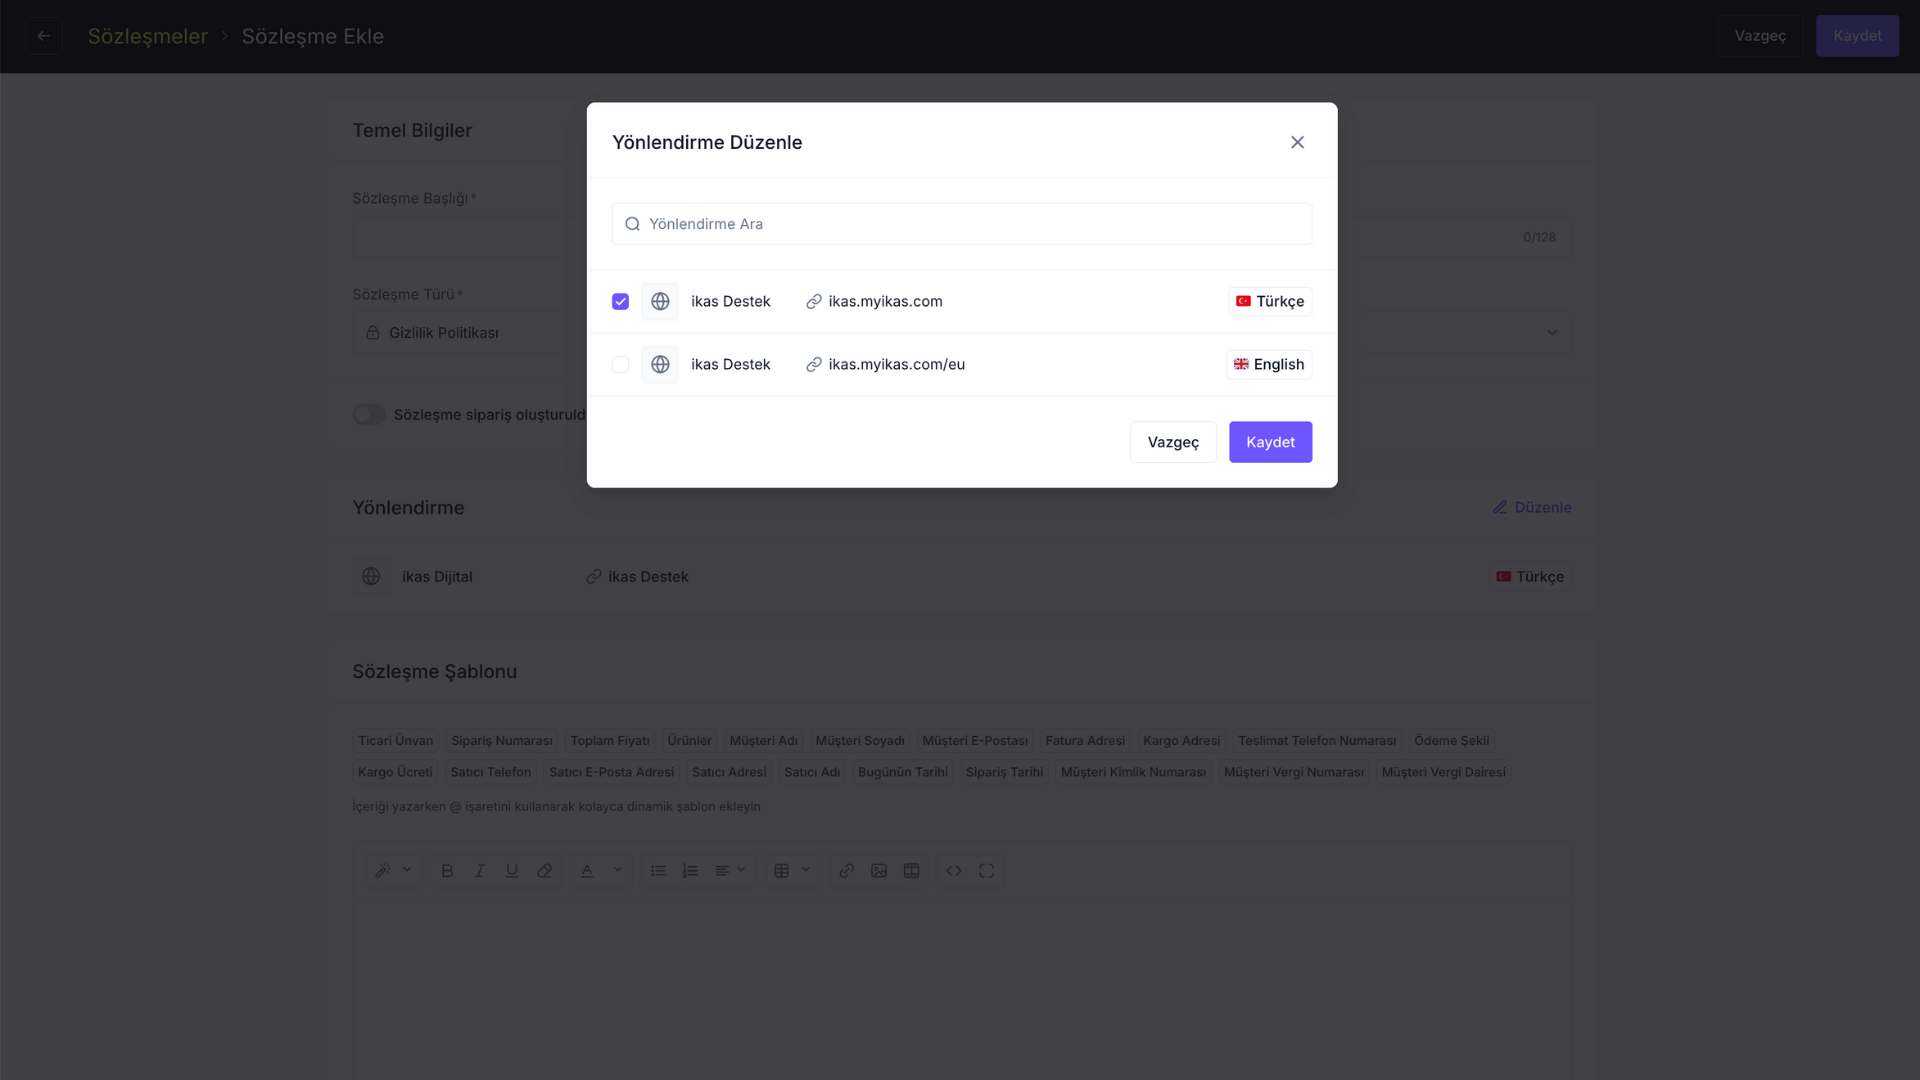Open the Sözleşme Türü dropdown chevron

(1552, 333)
